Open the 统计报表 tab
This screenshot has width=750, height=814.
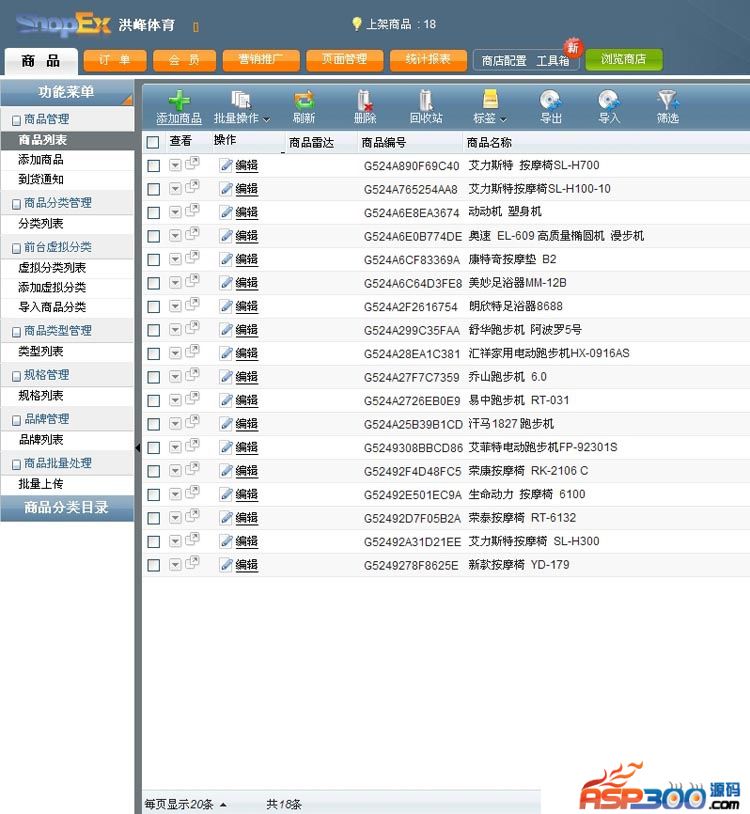428,60
